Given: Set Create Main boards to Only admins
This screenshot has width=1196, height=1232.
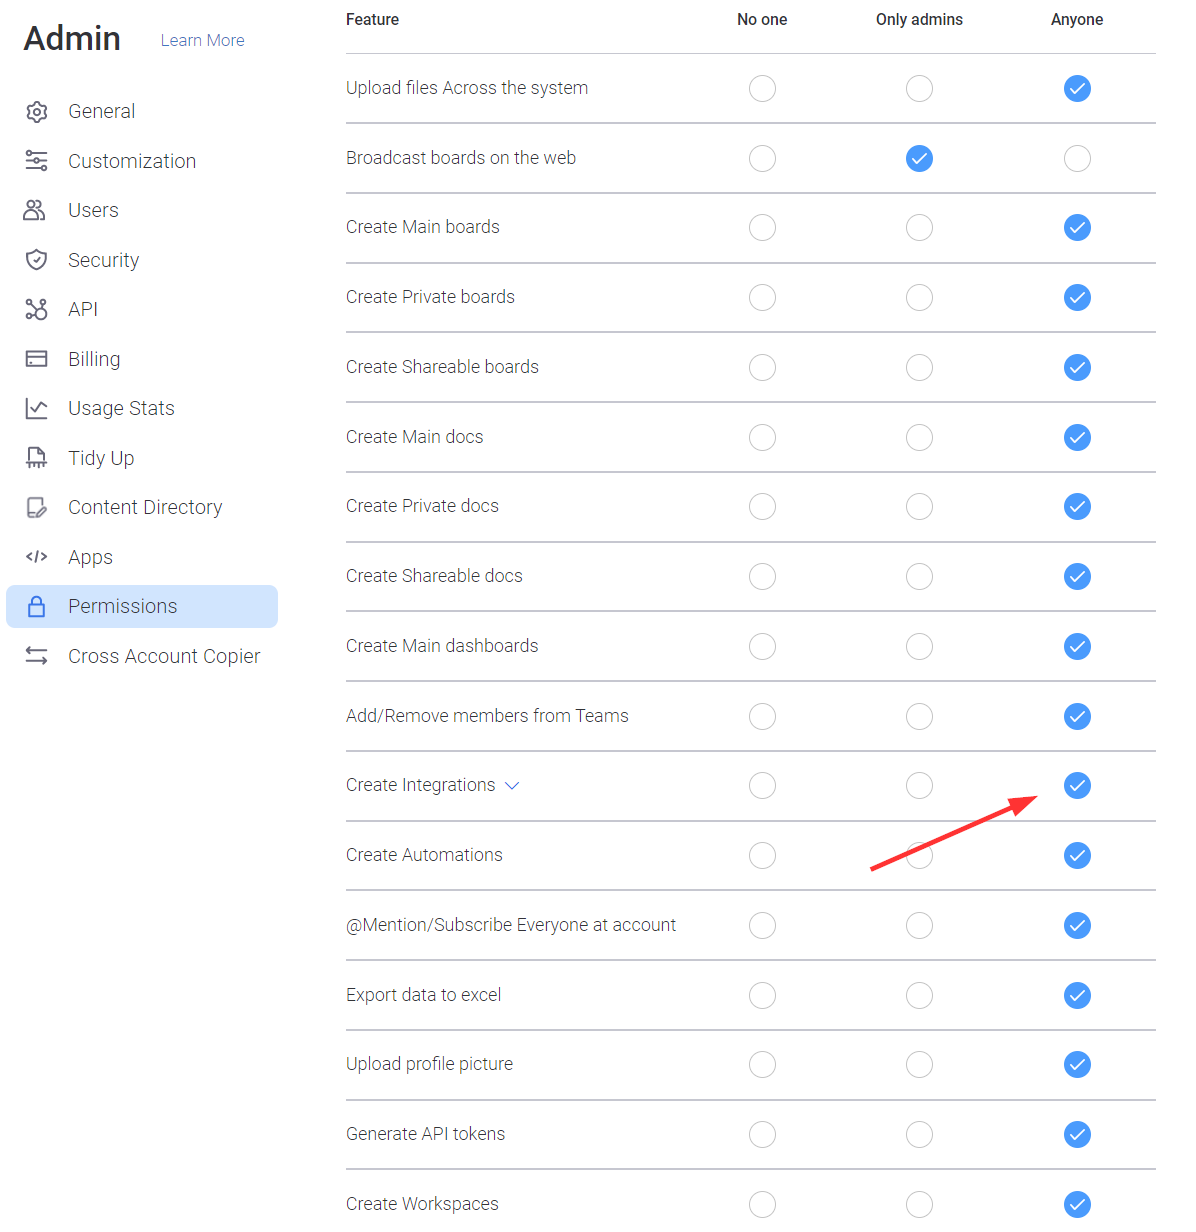Looking at the screenshot, I should pyautogui.click(x=919, y=228).
